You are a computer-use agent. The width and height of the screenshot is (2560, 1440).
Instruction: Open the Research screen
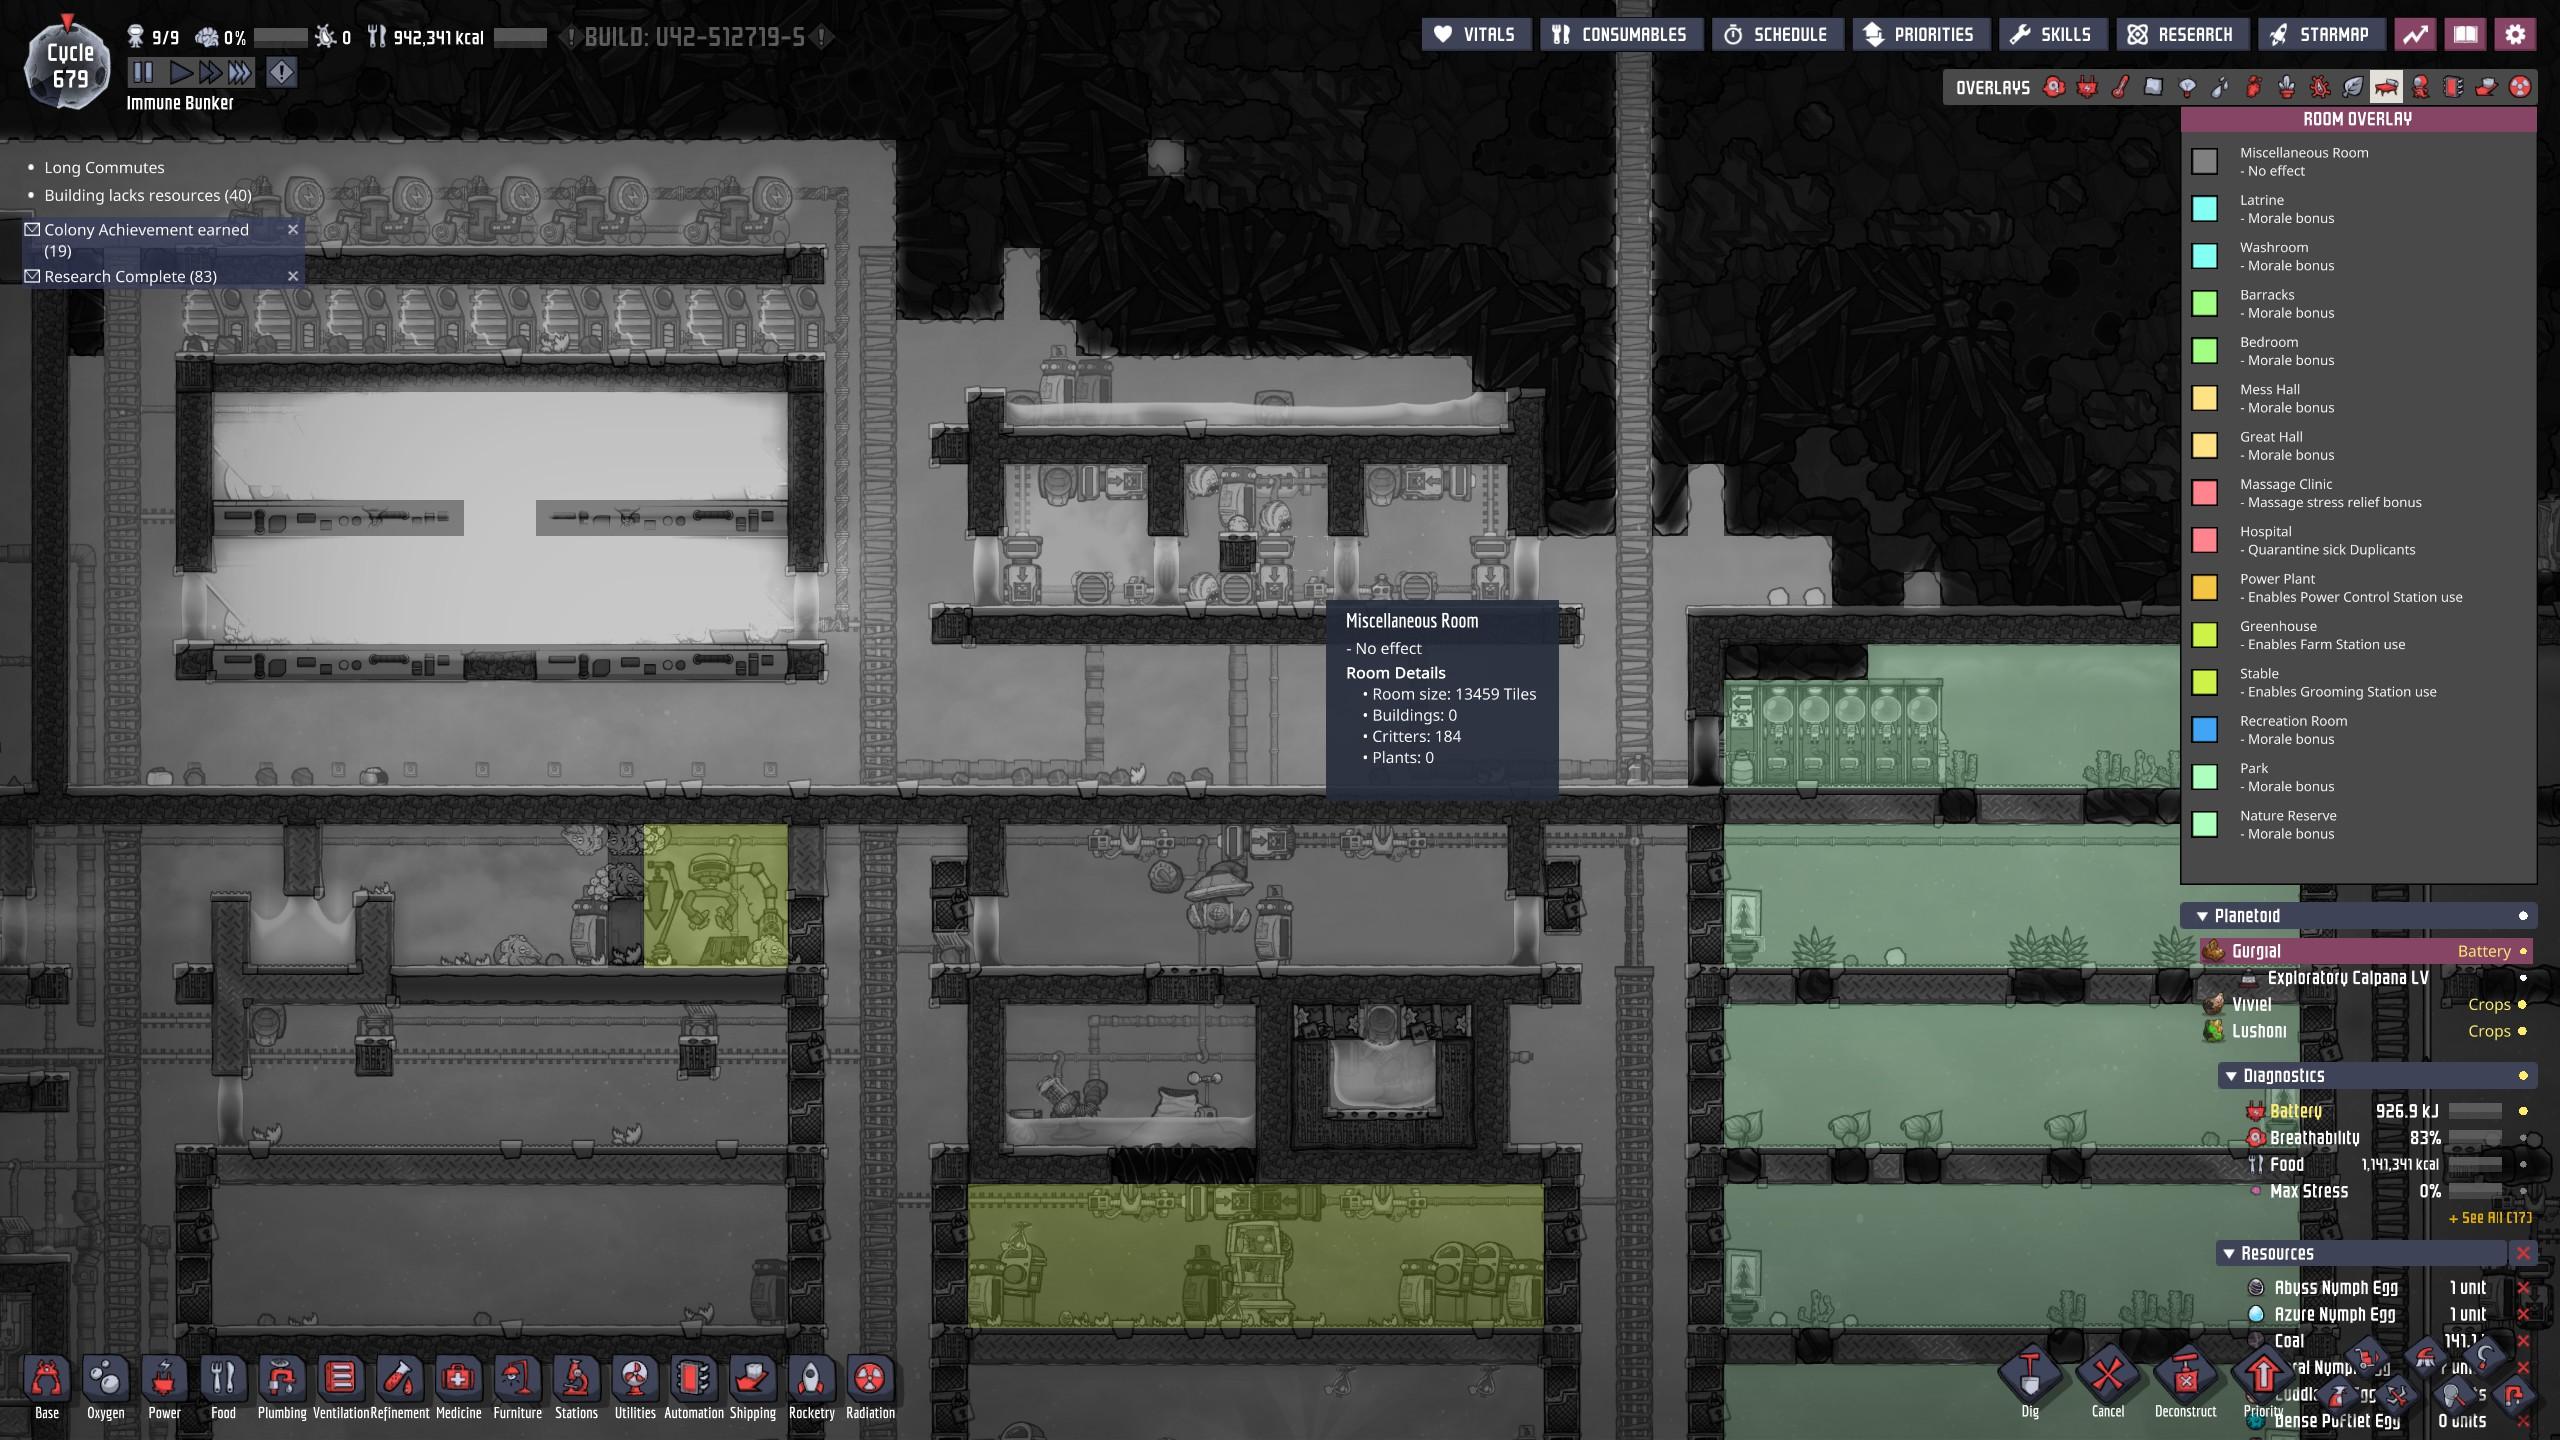tap(2181, 35)
